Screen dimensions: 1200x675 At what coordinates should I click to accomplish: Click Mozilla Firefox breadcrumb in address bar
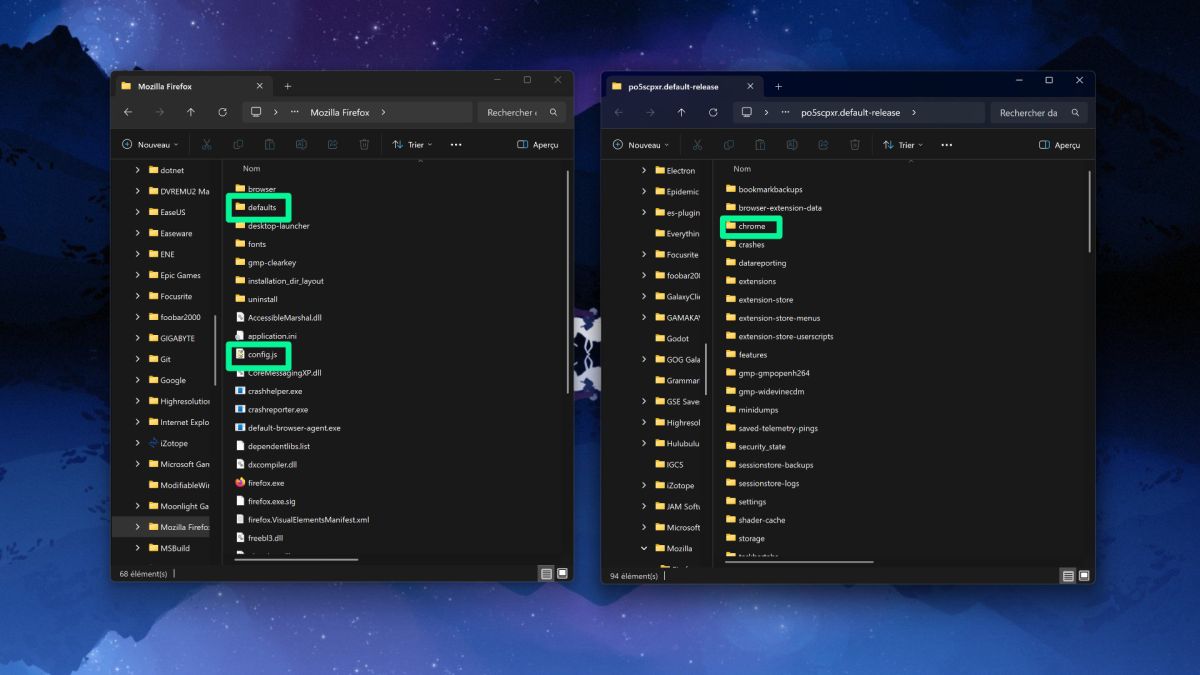(x=340, y=113)
